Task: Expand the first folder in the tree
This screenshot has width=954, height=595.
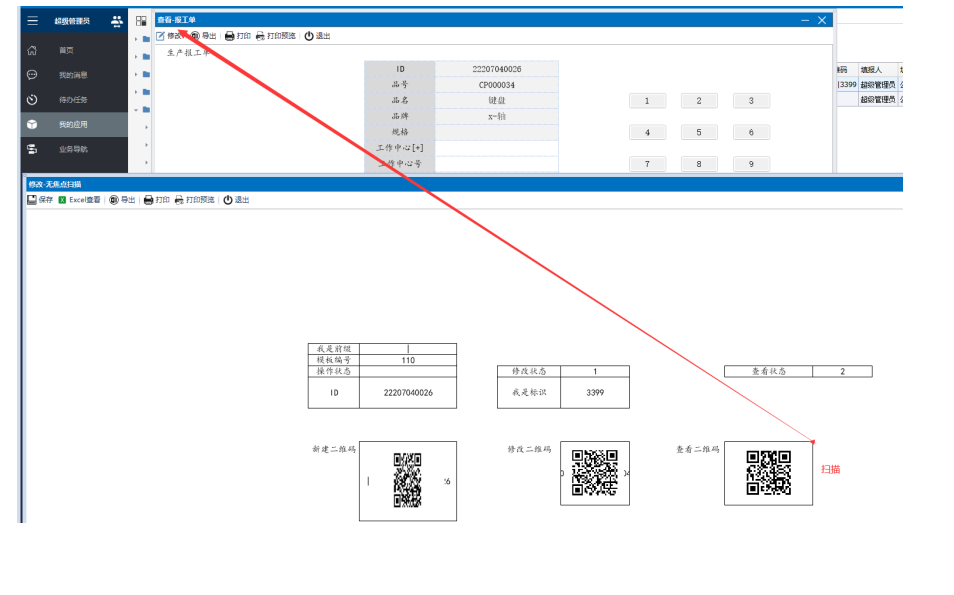Action: click(x=136, y=39)
